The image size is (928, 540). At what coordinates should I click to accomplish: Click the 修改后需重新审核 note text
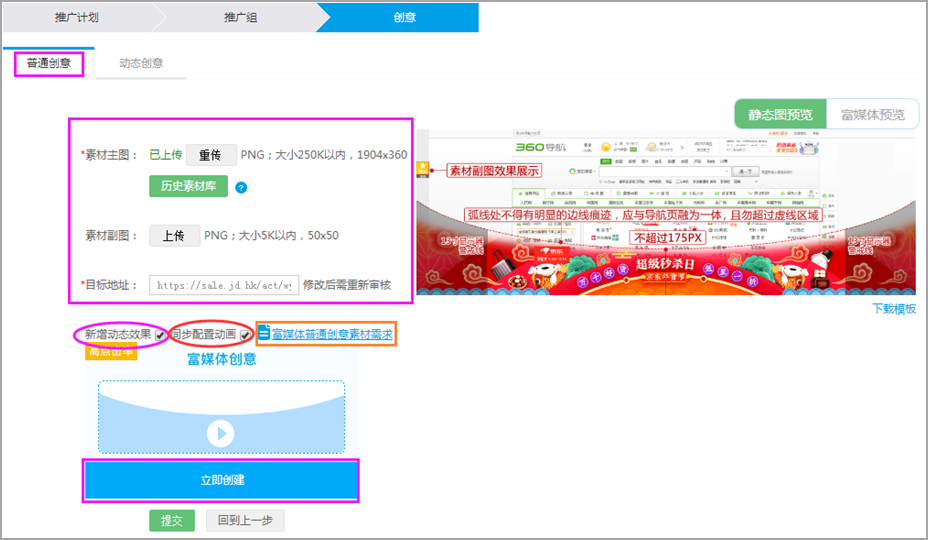click(x=347, y=285)
